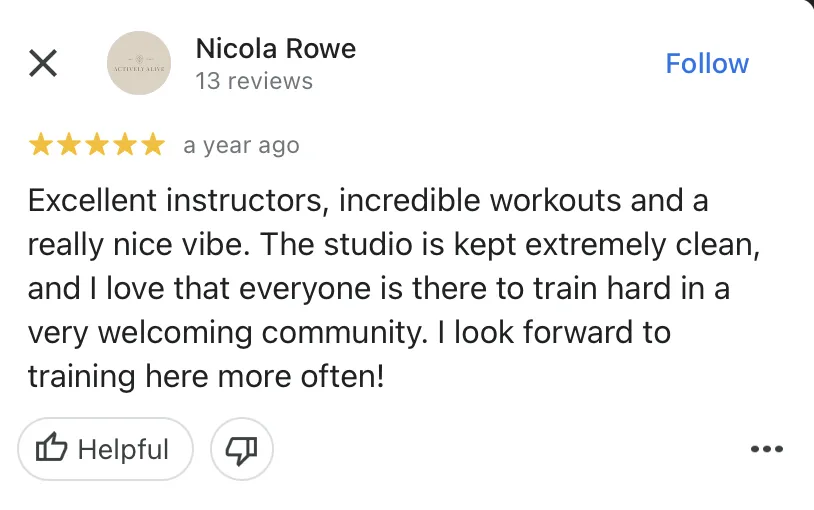
Task: Close the review with the X icon
Action: click(x=42, y=64)
